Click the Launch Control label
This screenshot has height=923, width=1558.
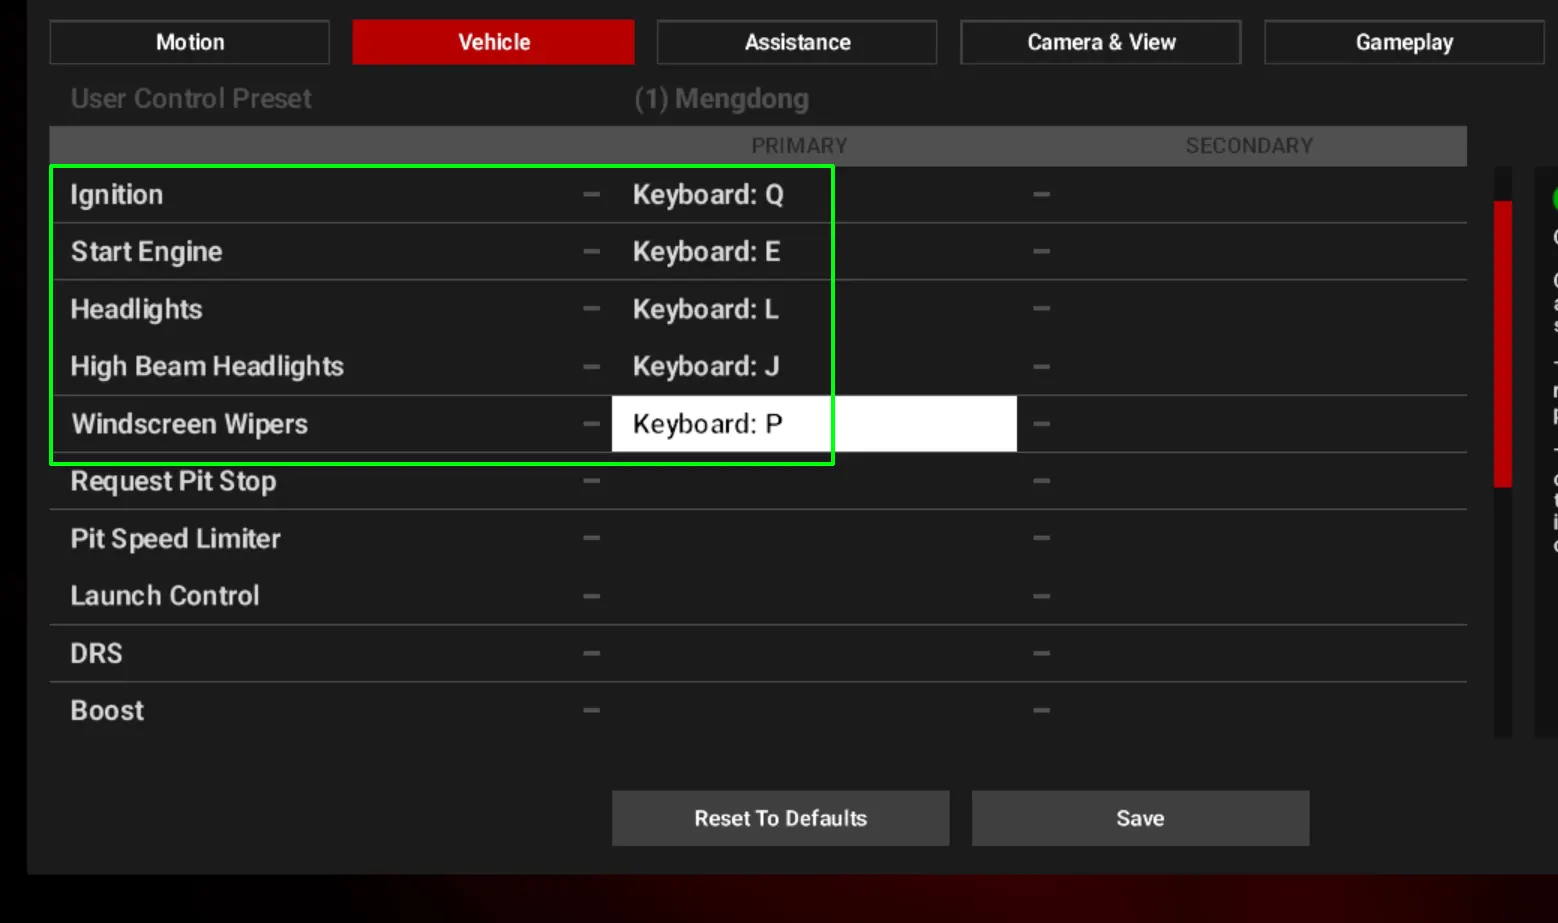(165, 595)
